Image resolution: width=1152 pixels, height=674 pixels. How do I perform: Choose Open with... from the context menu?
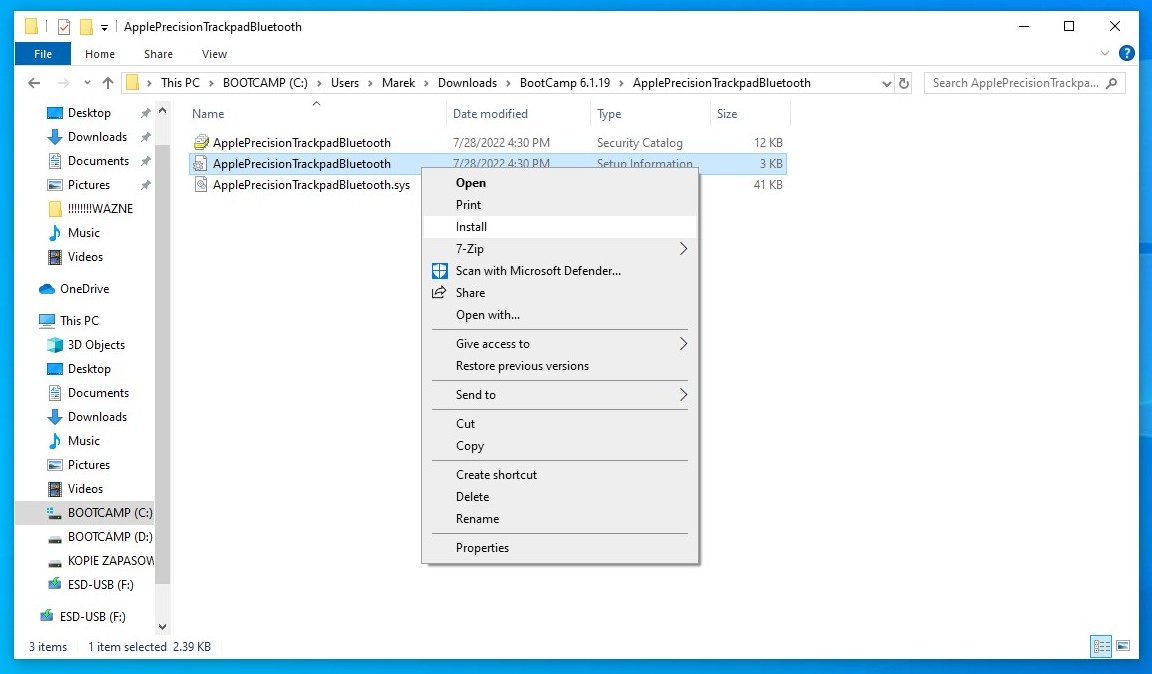[560, 315]
